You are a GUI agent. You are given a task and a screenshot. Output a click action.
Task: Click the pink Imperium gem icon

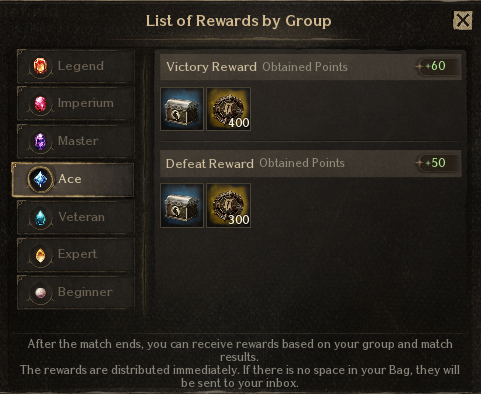coord(40,103)
